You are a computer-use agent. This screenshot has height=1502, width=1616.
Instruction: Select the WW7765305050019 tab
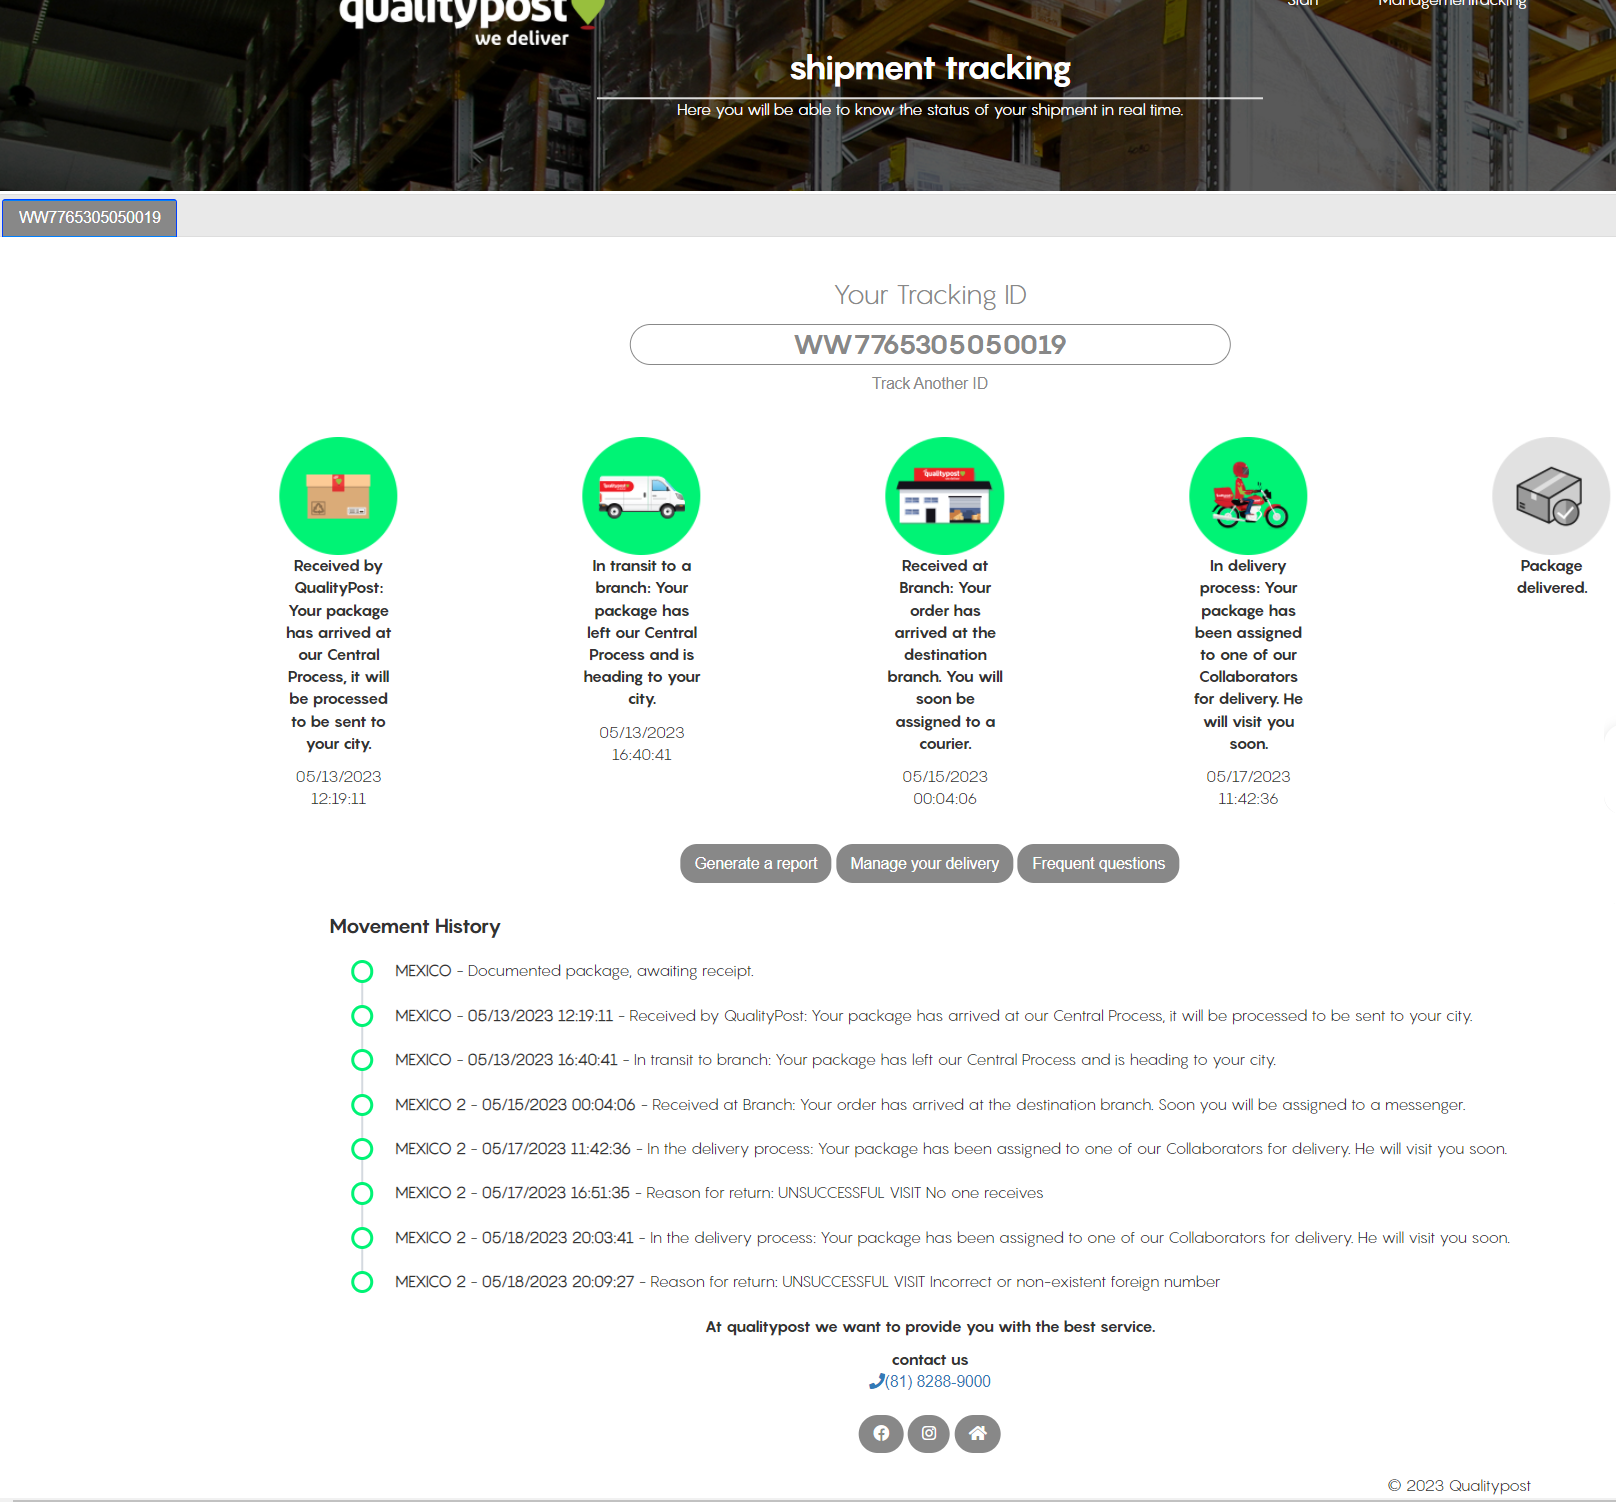click(x=90, y=218)
